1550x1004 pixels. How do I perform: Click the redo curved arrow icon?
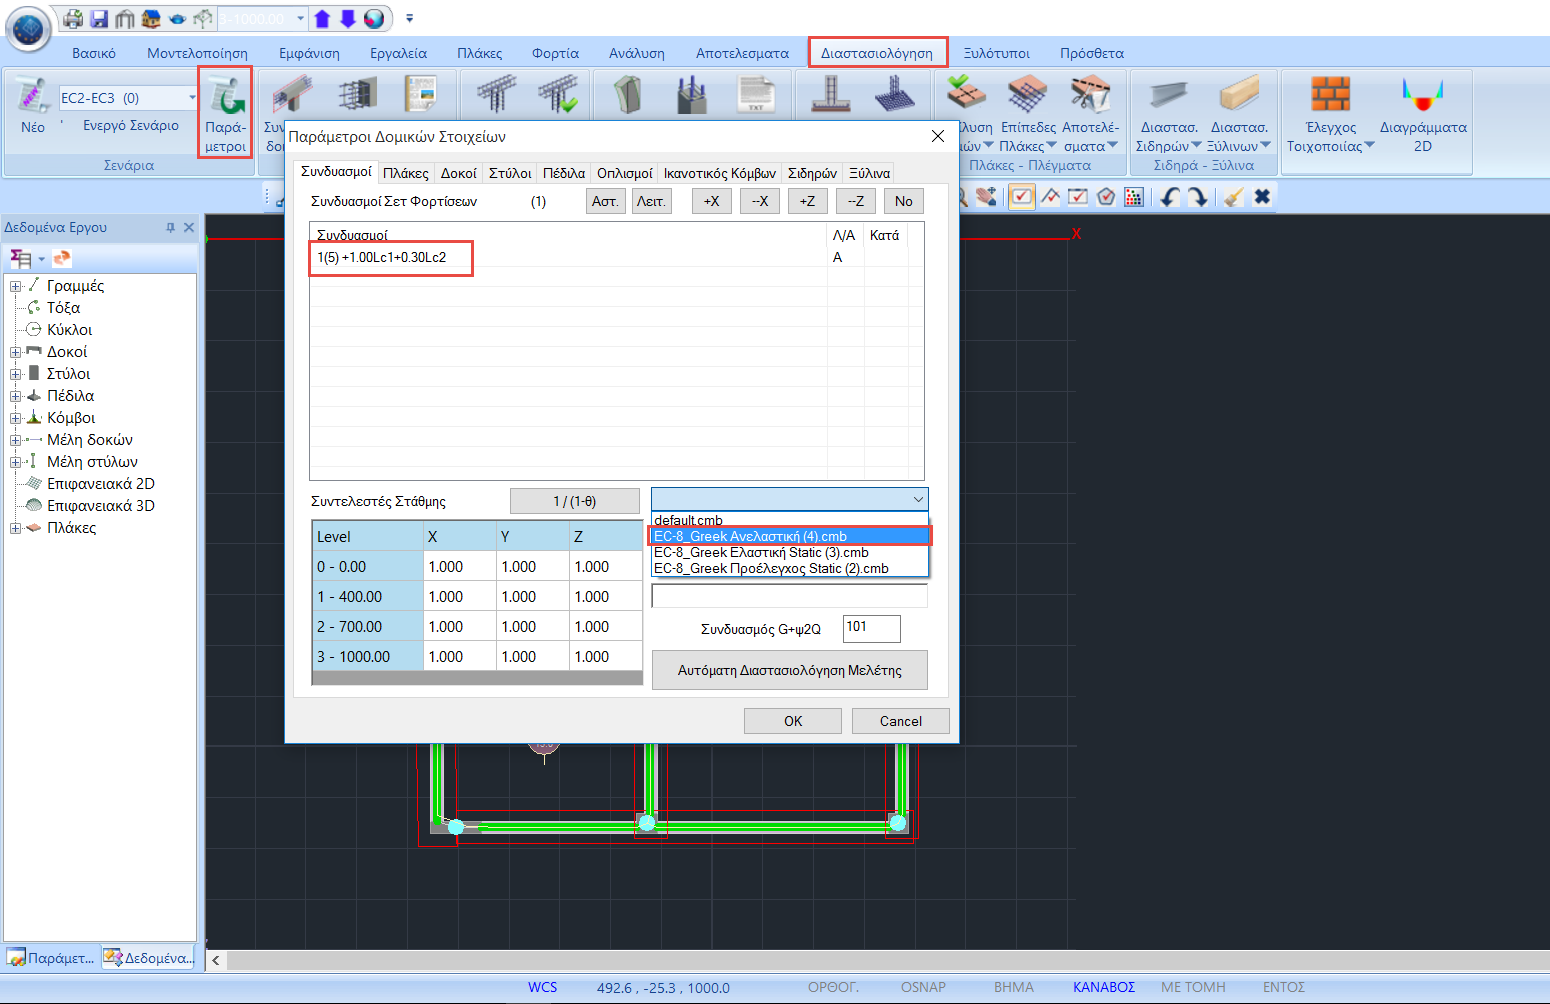click(x=1197, y=197)
